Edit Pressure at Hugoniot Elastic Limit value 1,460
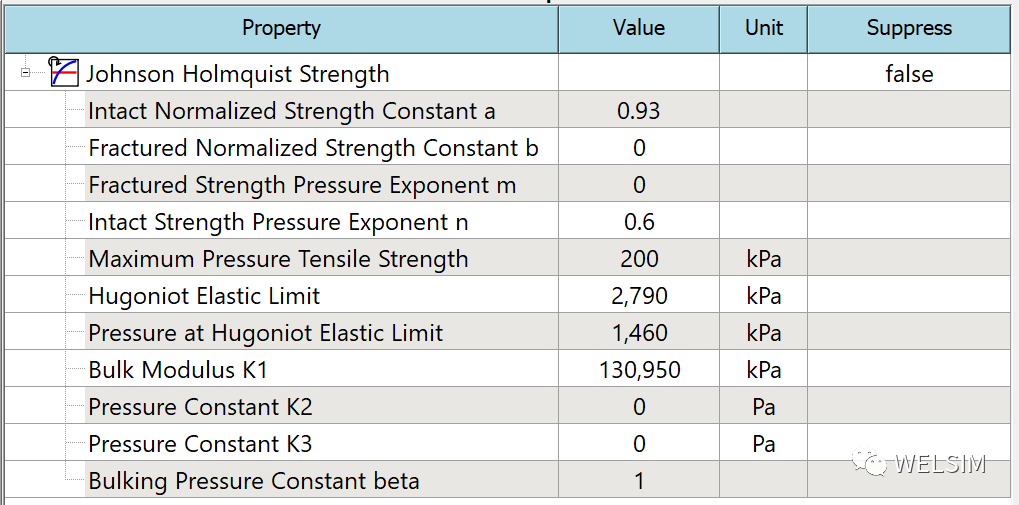 (x=639, y=333)
